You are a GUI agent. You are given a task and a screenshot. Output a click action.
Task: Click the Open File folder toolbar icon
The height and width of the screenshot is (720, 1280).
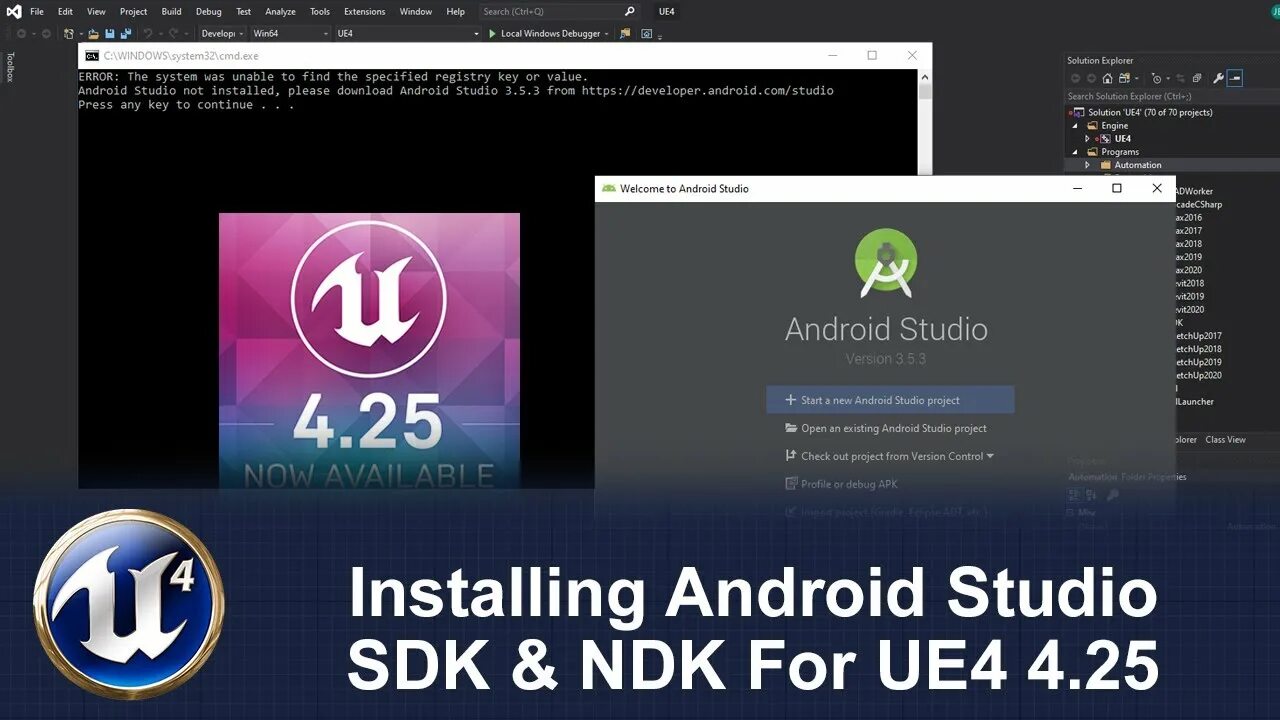point(93,34)
